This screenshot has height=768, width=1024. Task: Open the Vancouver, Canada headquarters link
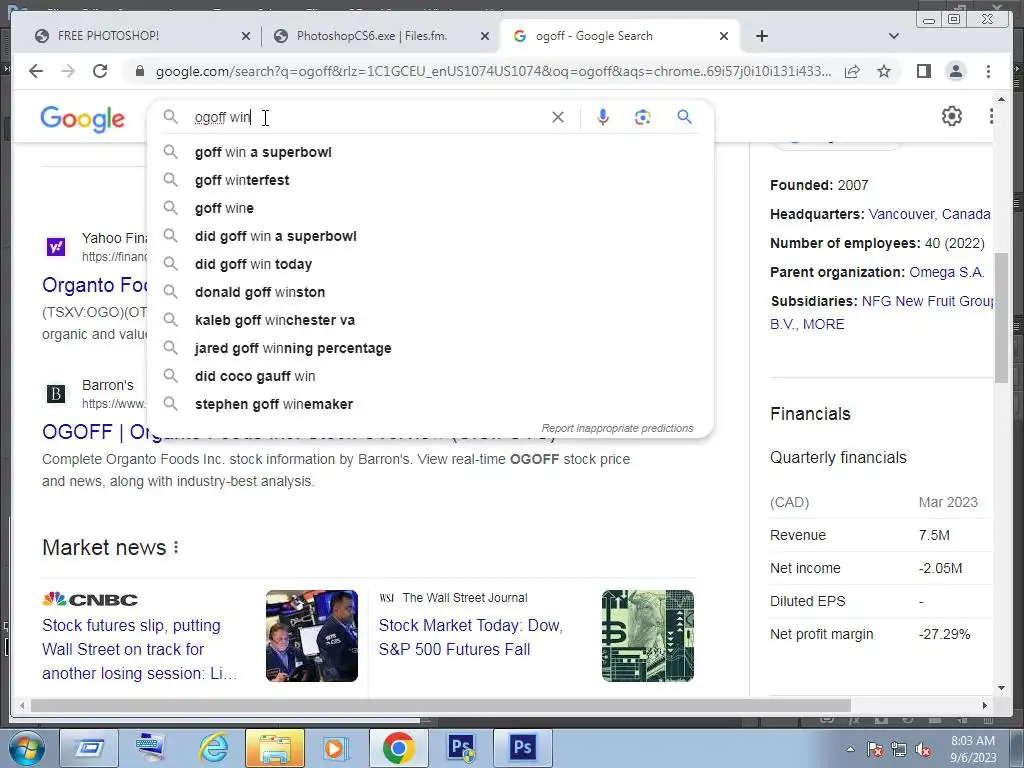pos(929,214)
